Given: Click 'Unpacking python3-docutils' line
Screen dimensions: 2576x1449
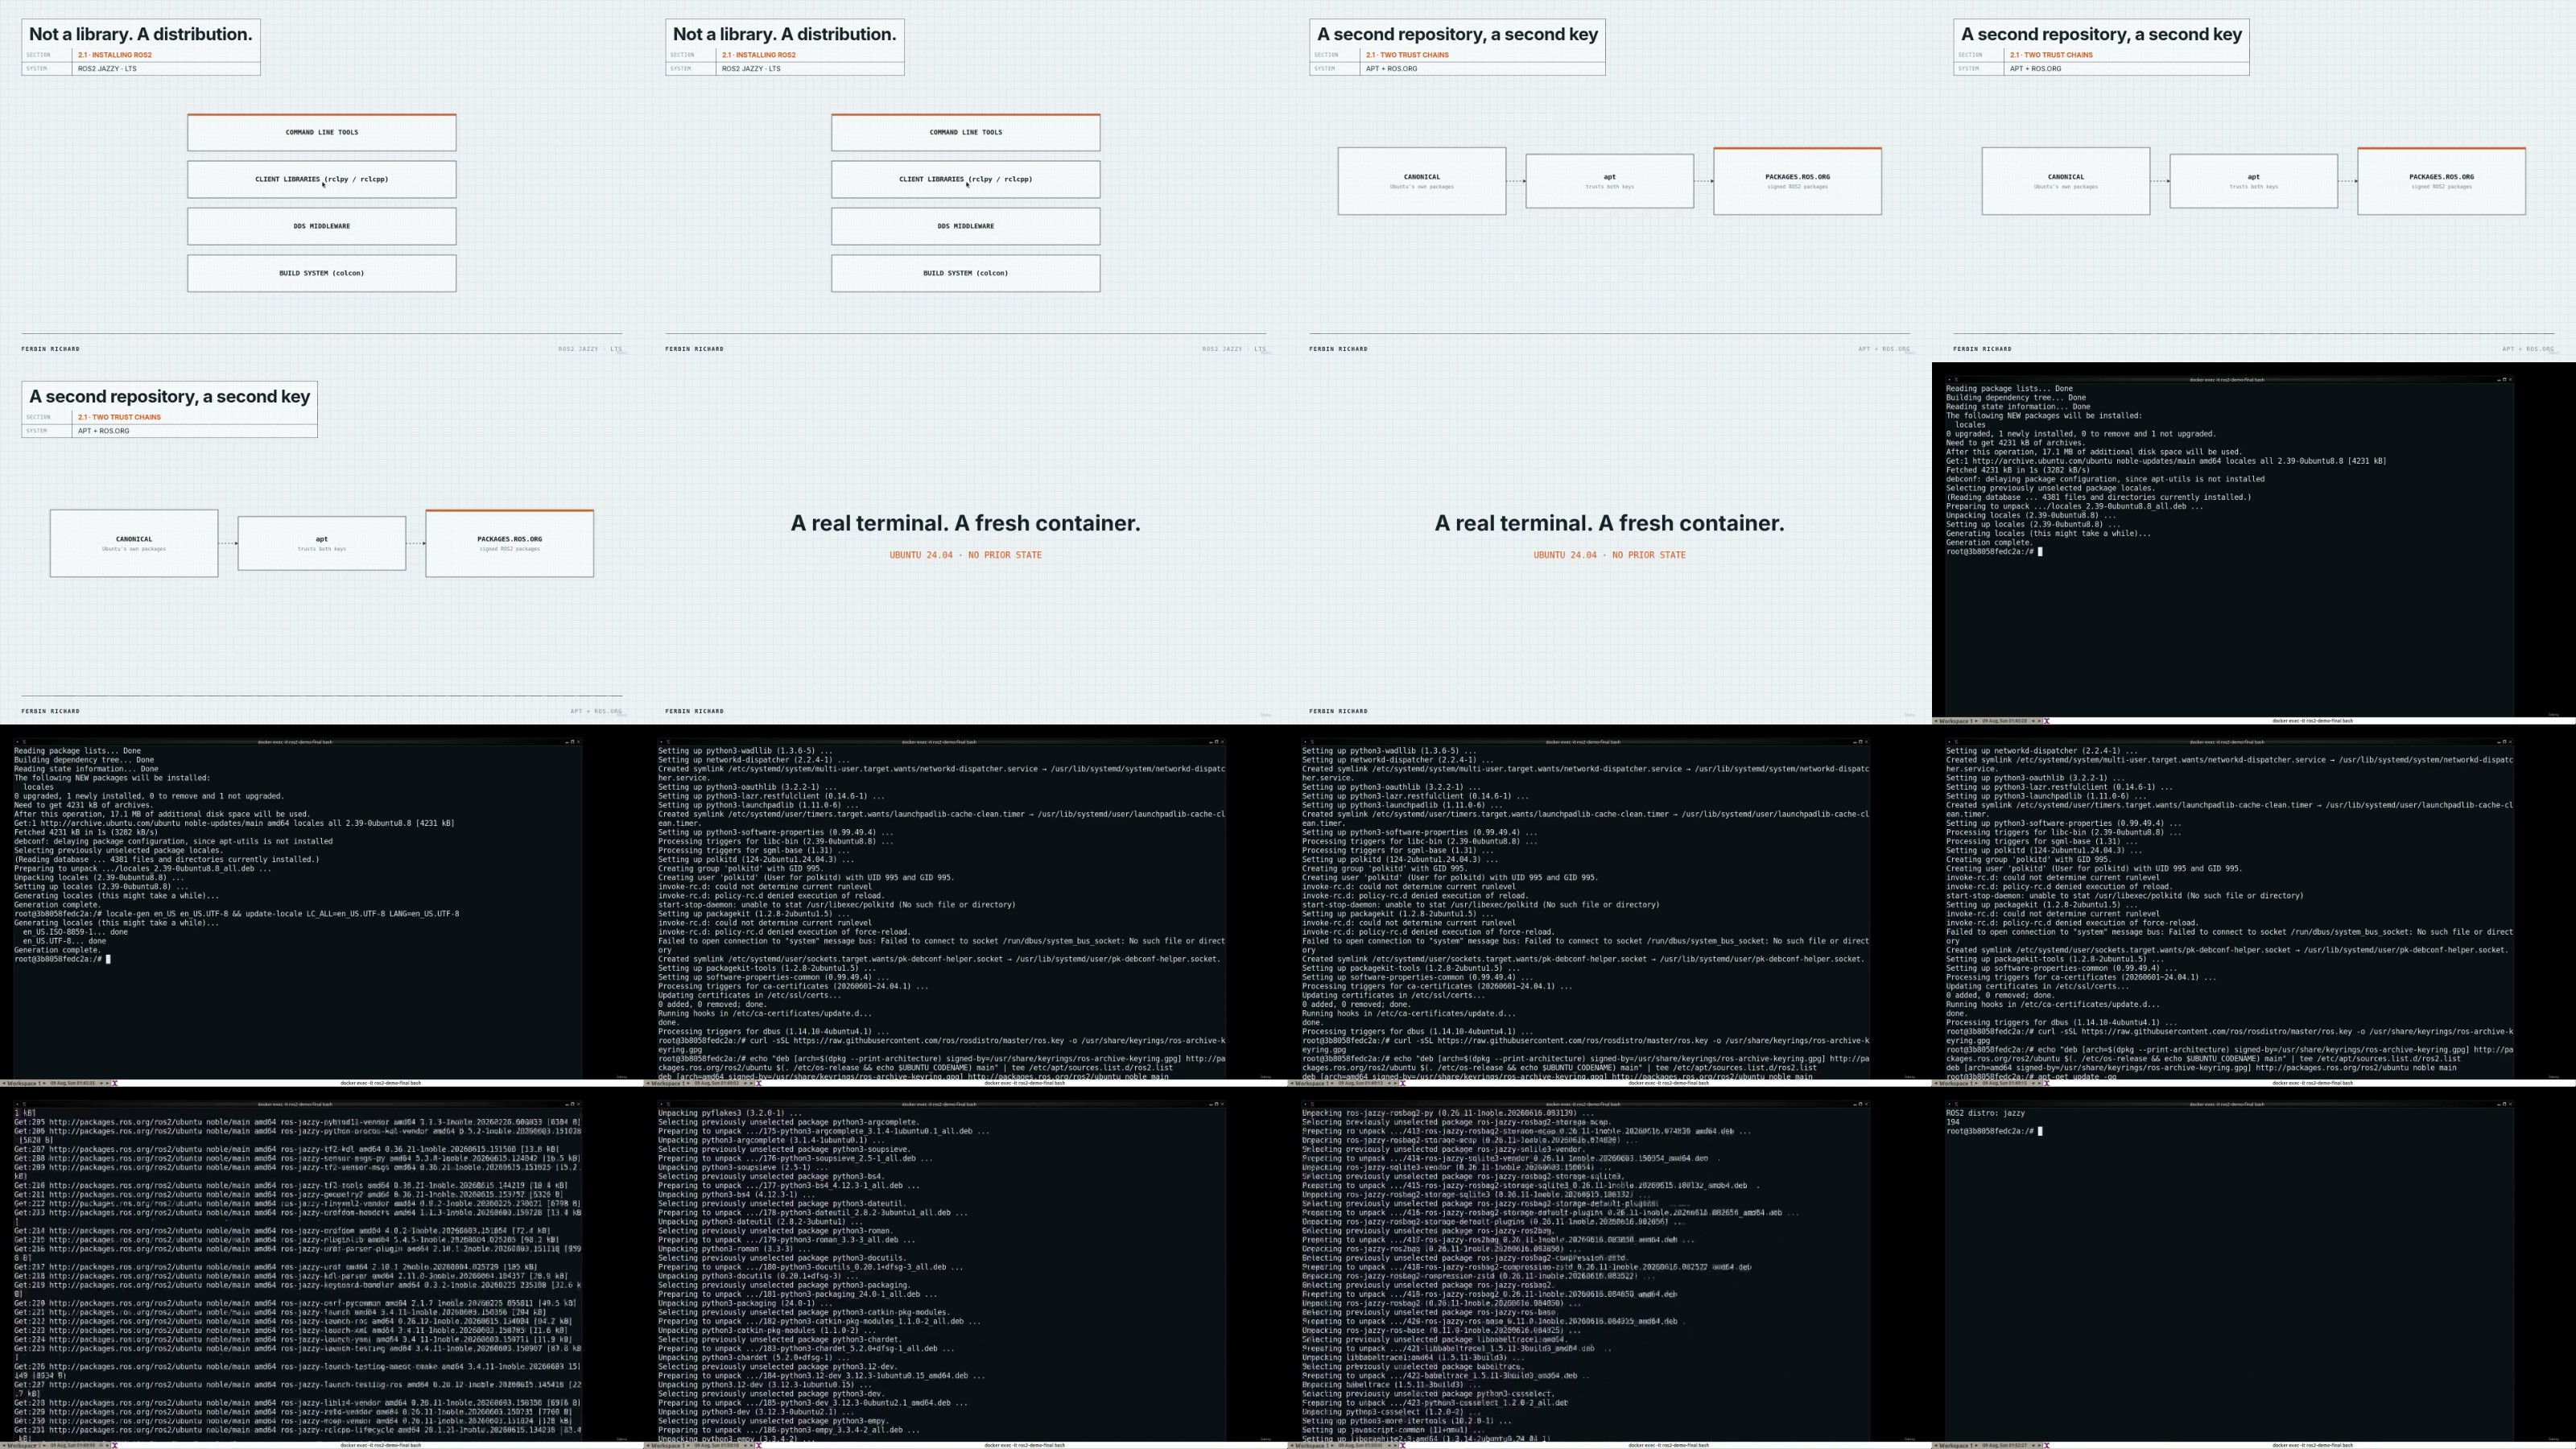Looking at the screenshot, I should tap(758, 1276).
